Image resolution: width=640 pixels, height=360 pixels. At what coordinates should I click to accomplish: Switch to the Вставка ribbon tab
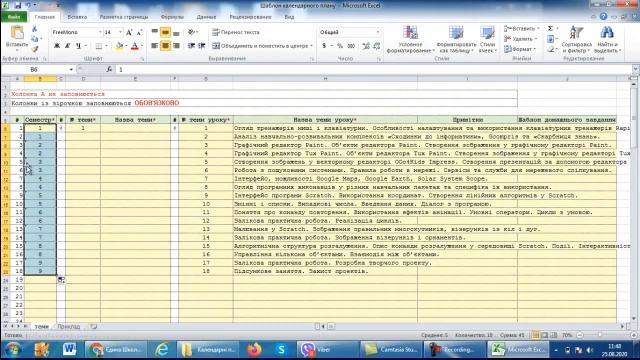(x=77, y=17)
